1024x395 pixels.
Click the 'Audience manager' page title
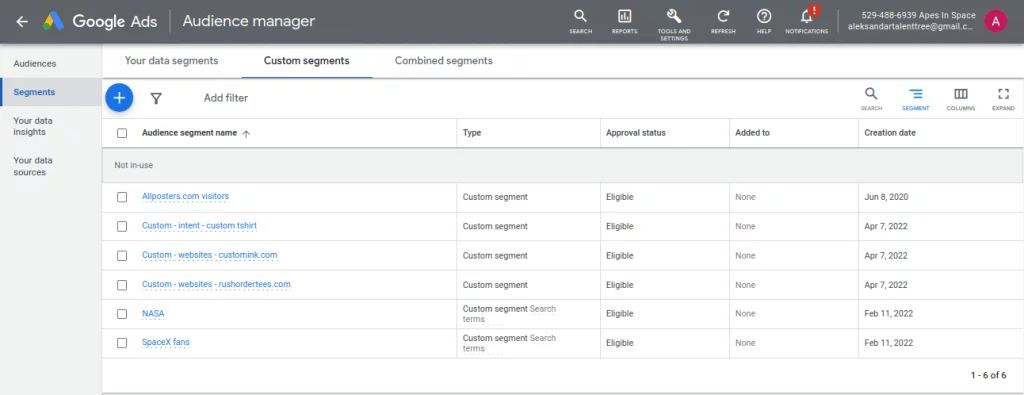tap(249, 21)
